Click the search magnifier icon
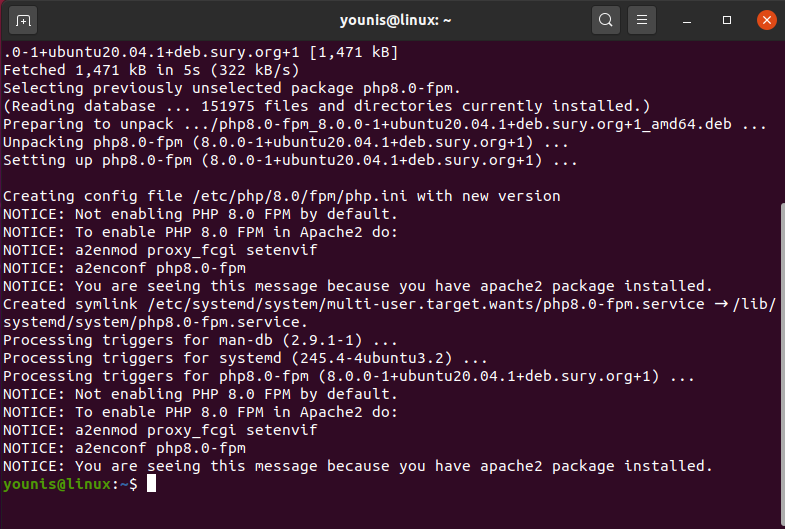Screen dimensions: 785x529 click(606, 19)
